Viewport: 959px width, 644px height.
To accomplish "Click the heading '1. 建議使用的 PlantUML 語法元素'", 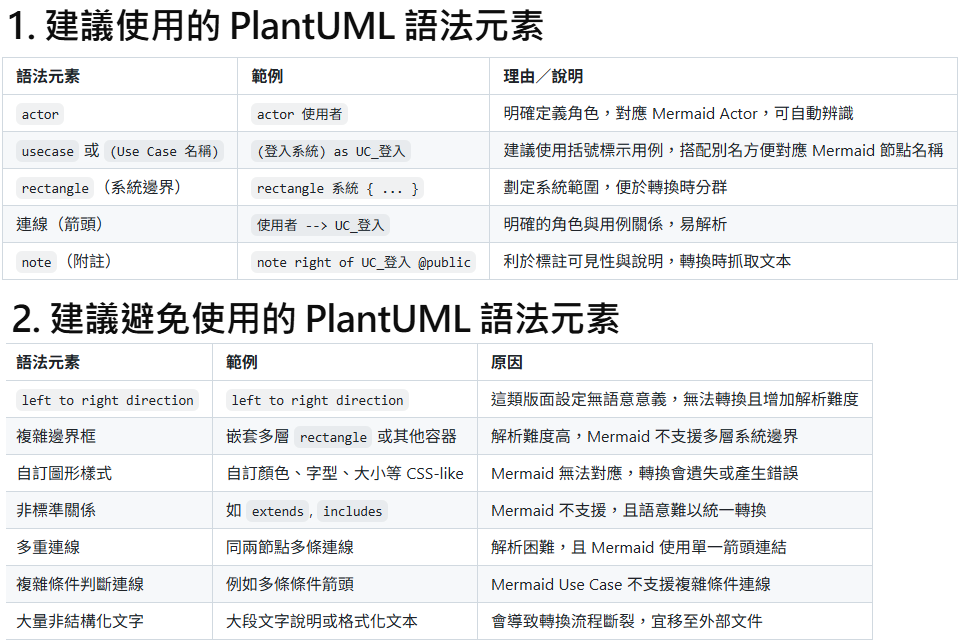I will [276, 26].
